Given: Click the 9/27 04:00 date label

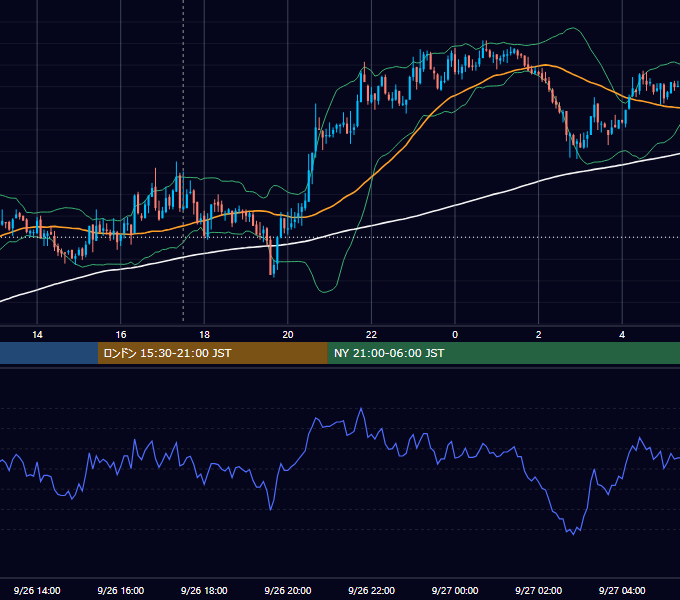Looking at the screenshot, I should [622, 590].
